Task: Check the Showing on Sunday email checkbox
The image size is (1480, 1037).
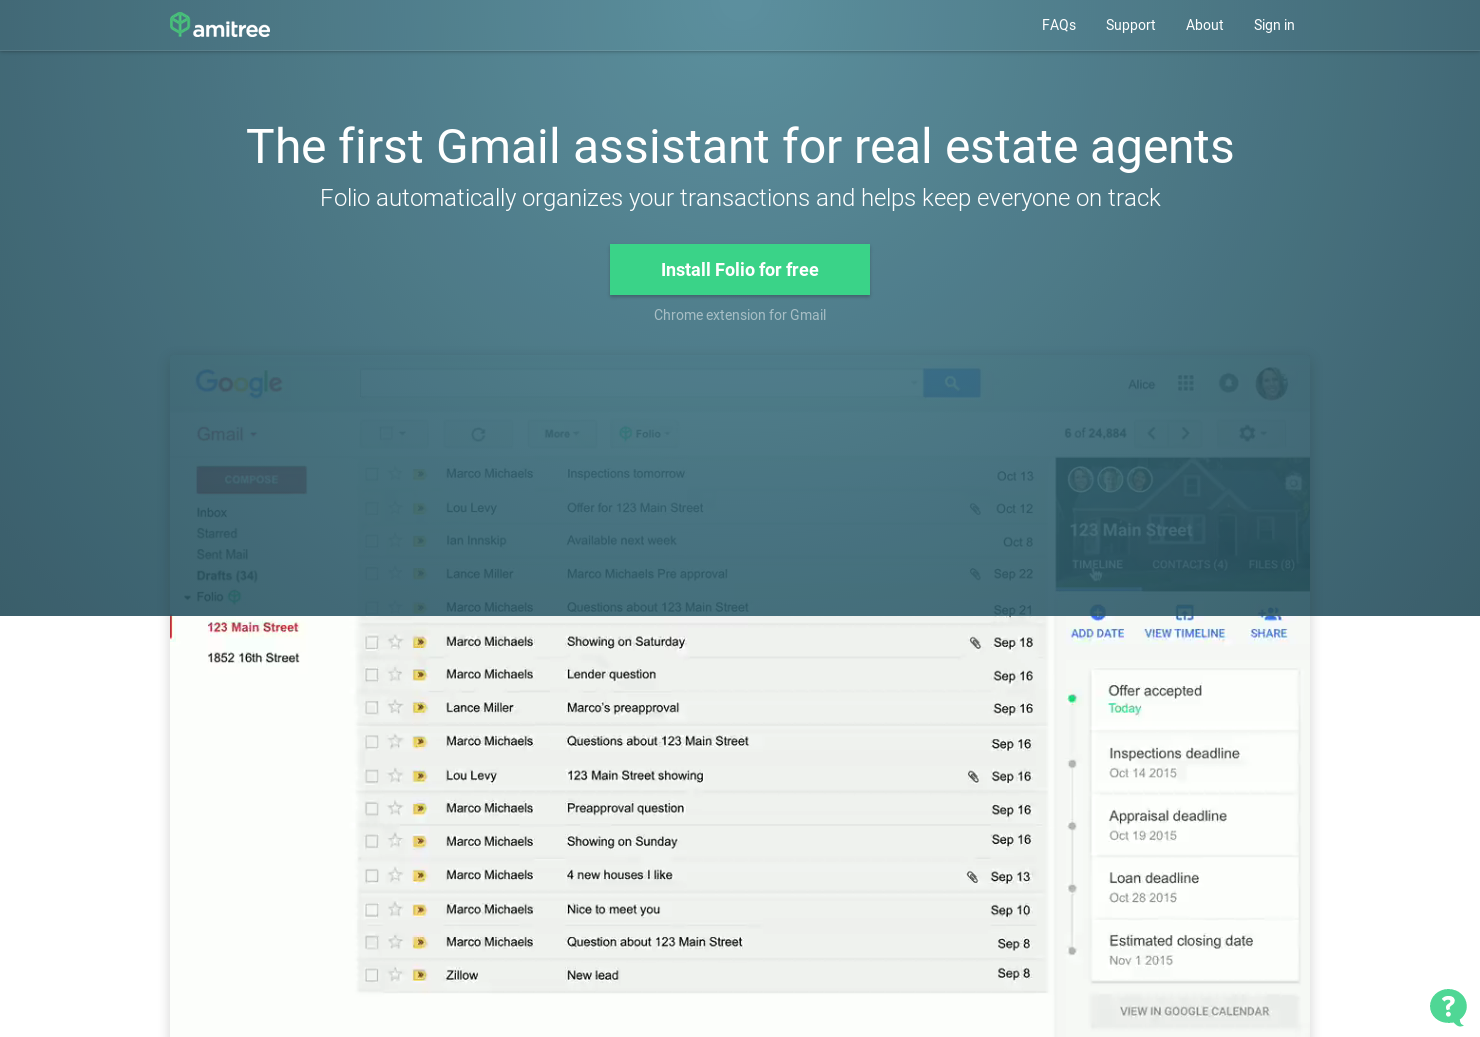Action: coord(372,842)
